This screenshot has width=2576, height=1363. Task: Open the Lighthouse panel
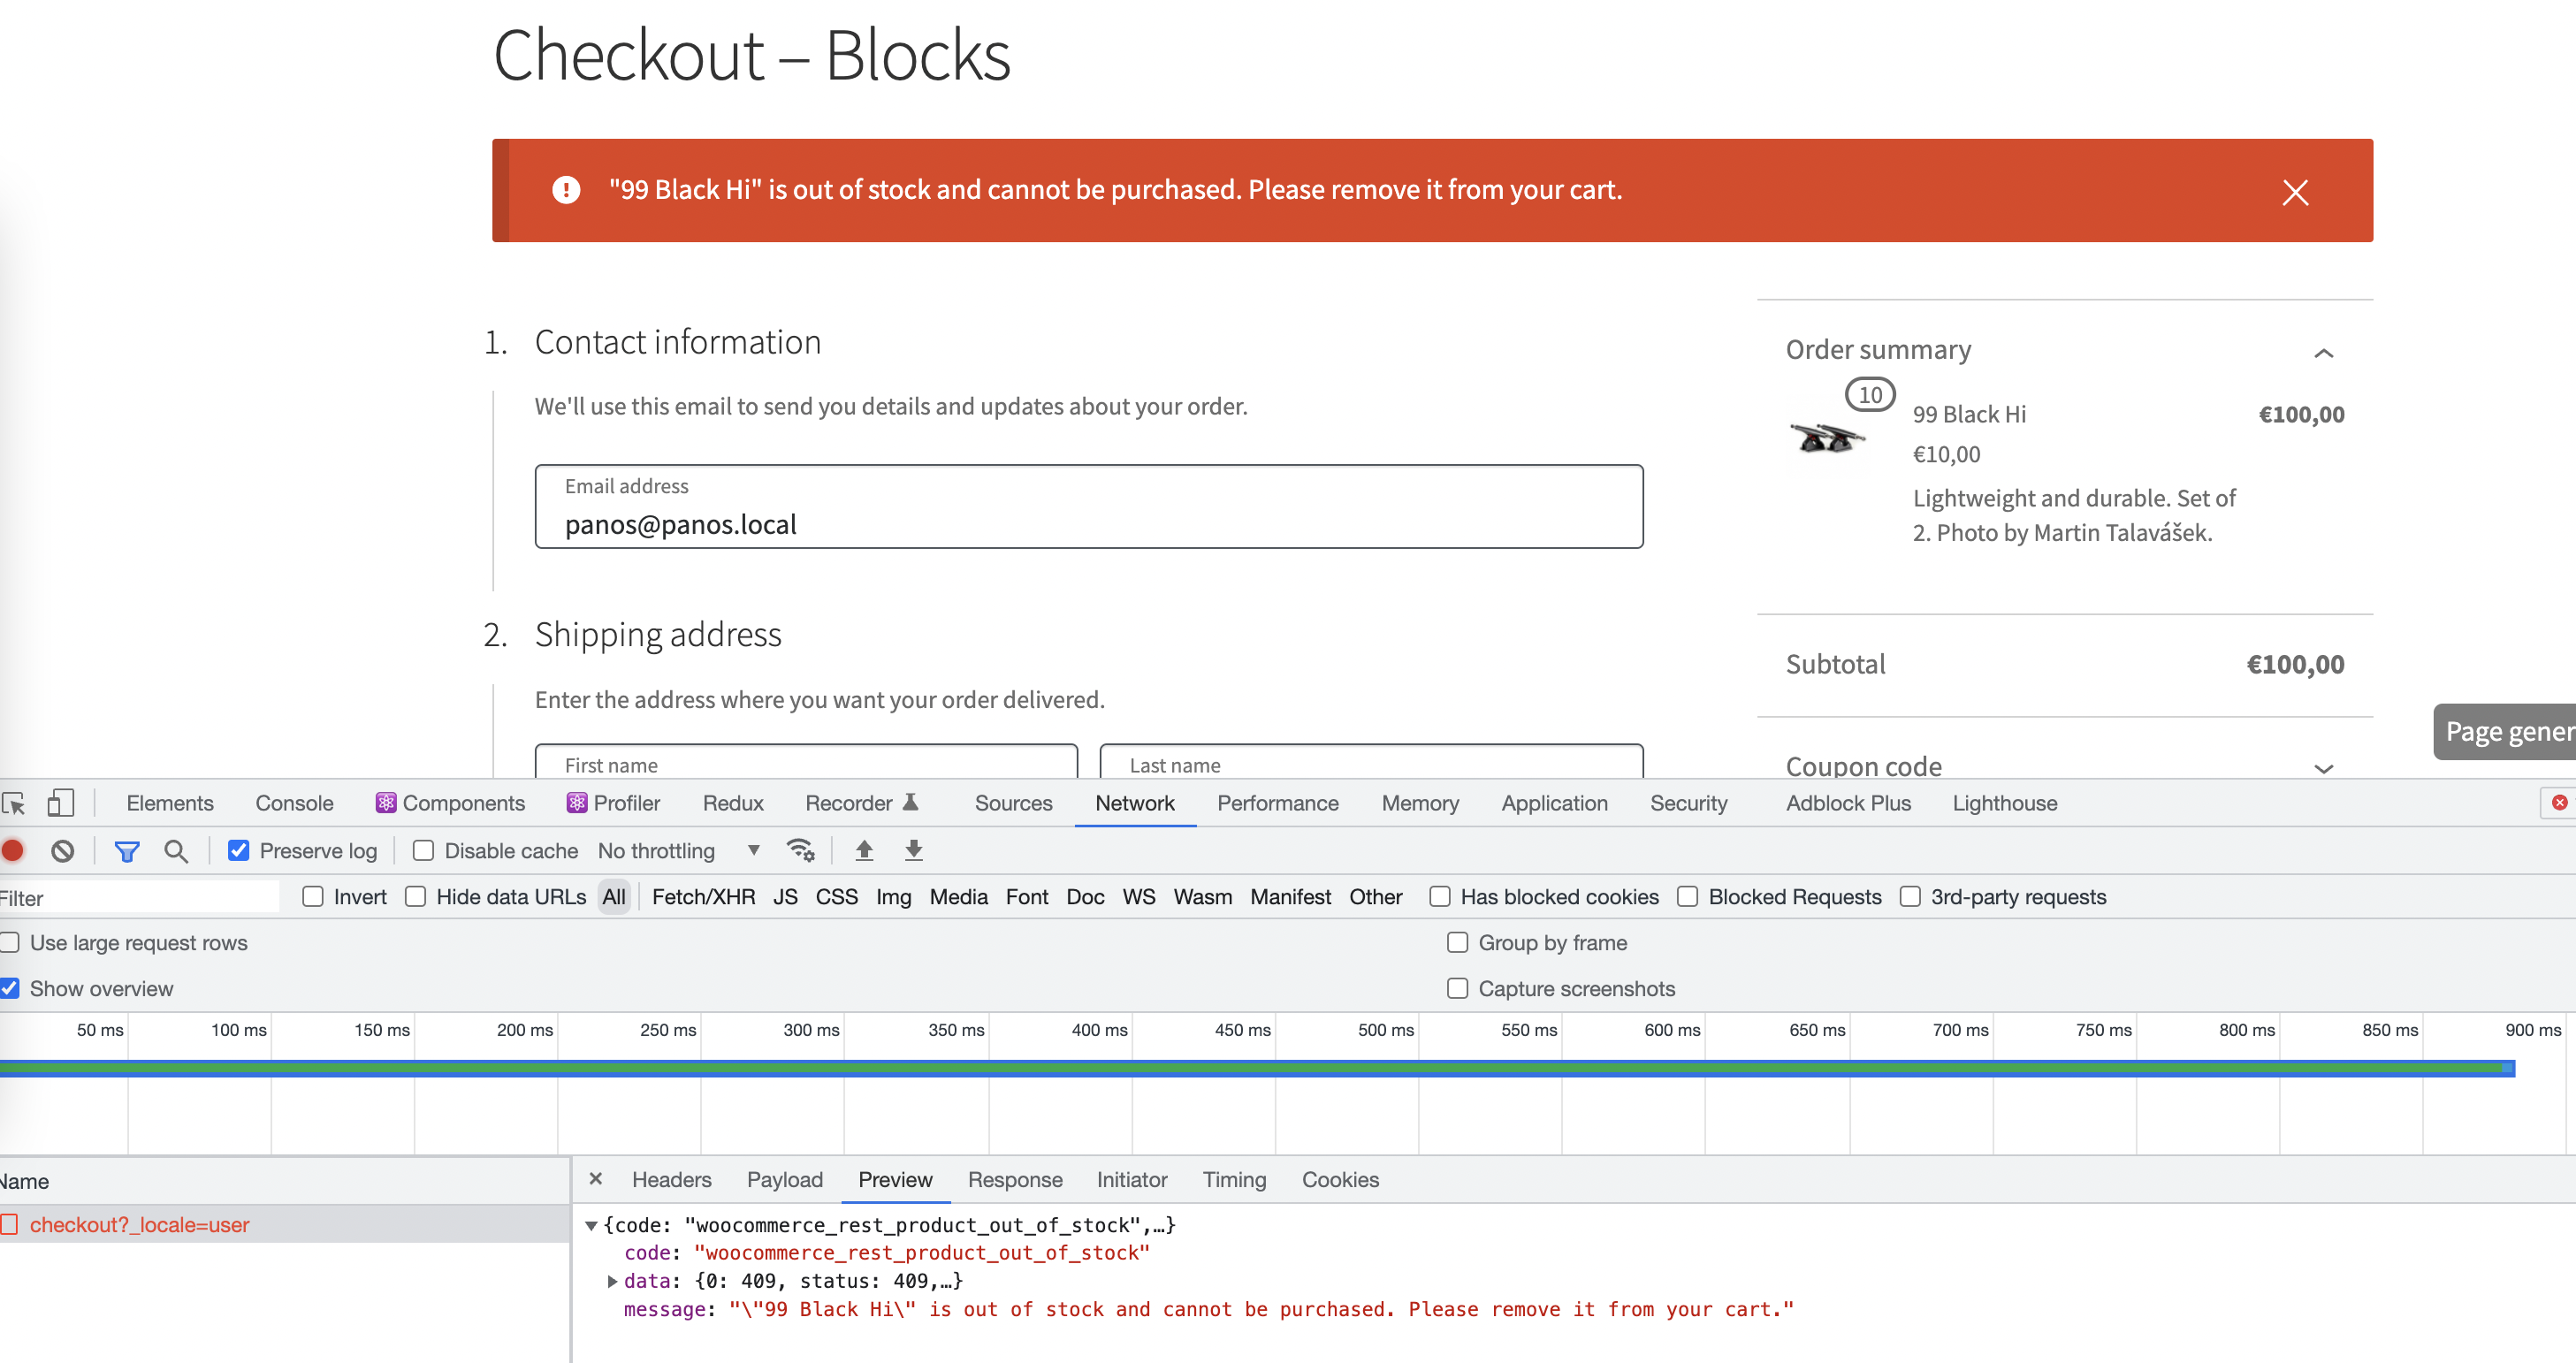click(x=2004, y=803)
